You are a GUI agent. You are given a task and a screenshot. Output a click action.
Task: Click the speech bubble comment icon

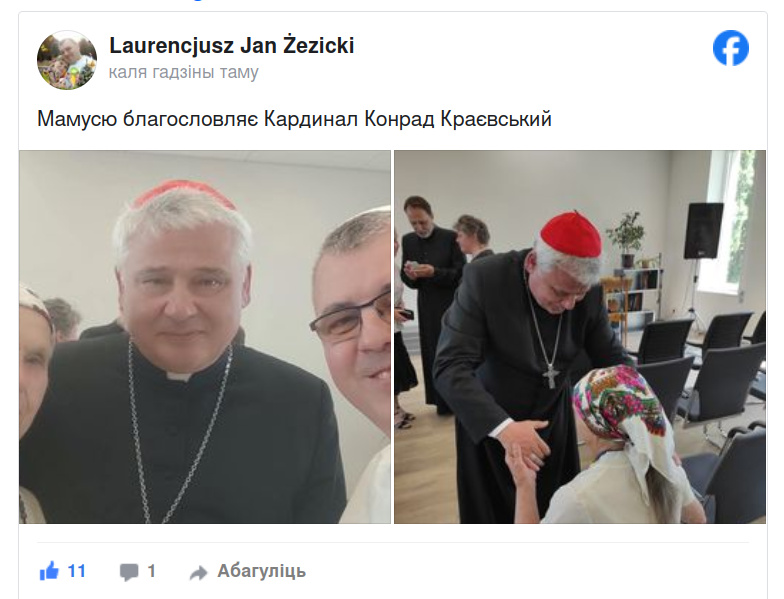[x=129, y=572]
